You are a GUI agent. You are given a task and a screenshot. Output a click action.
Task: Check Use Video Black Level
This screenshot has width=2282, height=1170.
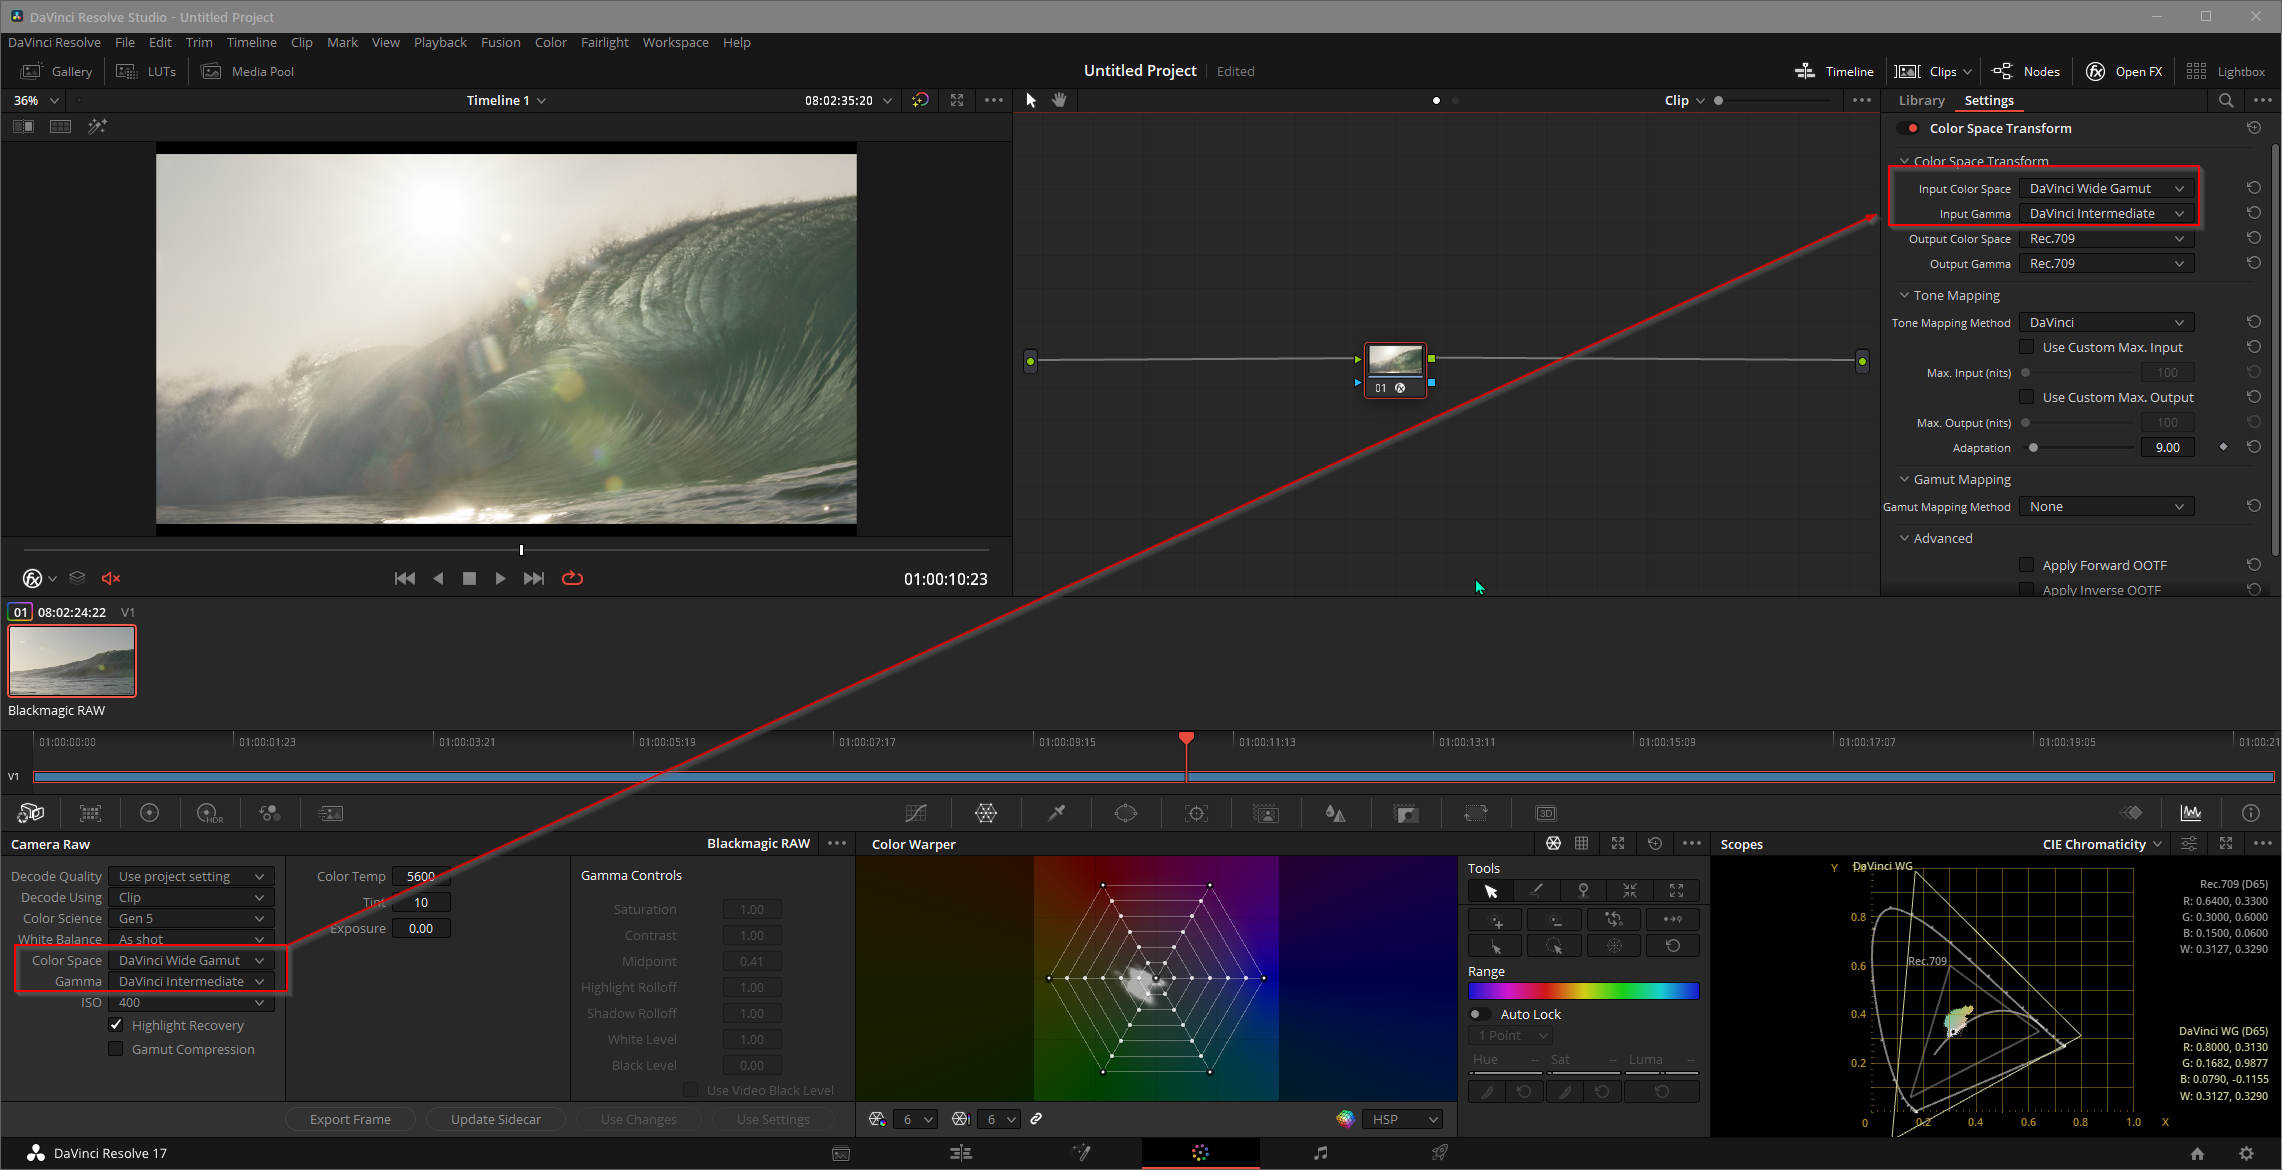point(690,1090)
